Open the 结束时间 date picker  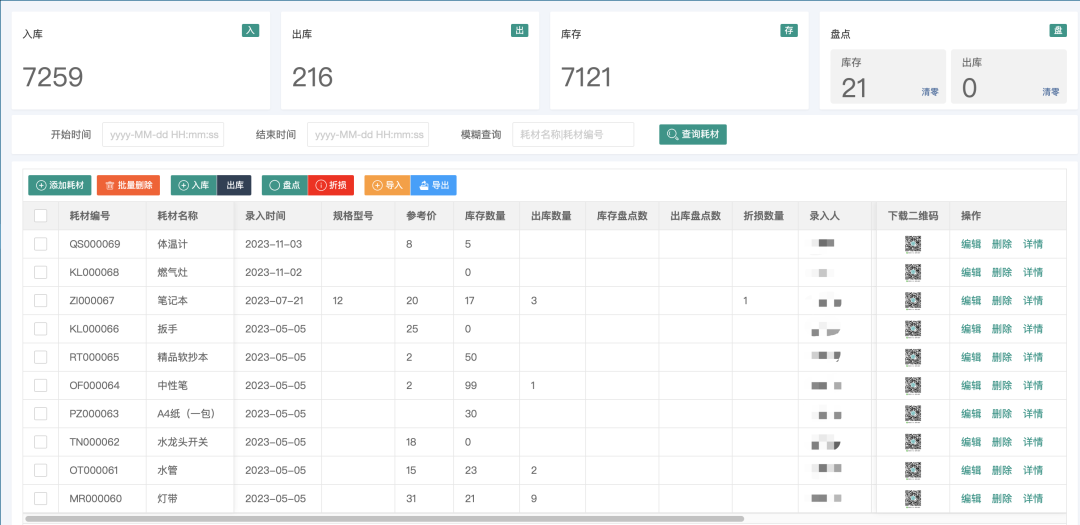click(x=367, y=134)
